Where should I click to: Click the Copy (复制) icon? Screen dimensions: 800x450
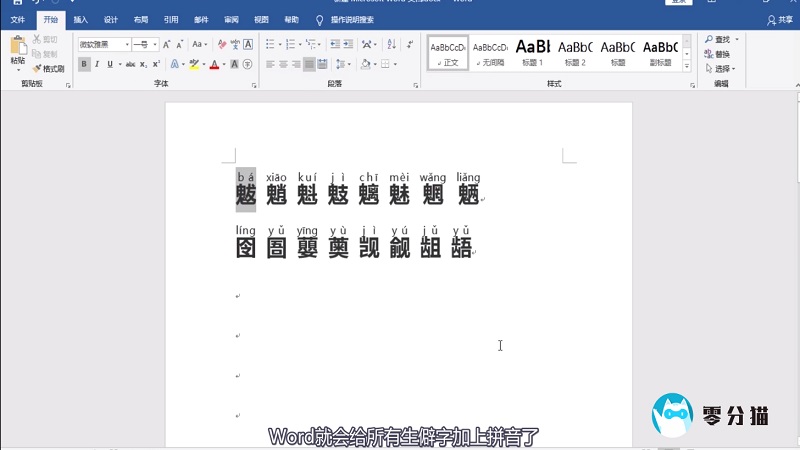coord(37,54)
